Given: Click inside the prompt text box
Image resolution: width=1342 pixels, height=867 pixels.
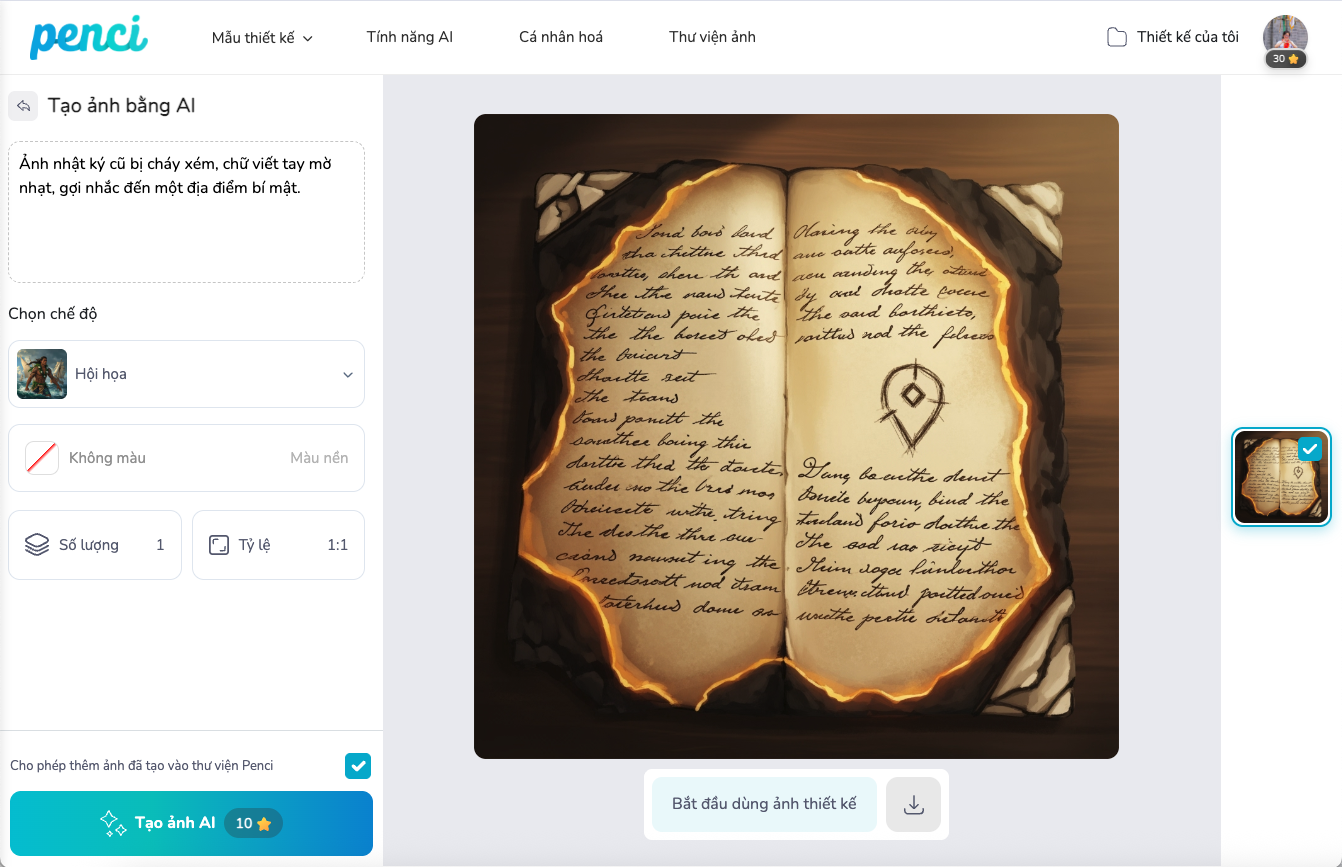Looking at the screenshot, I should click(x=186, y=212).
